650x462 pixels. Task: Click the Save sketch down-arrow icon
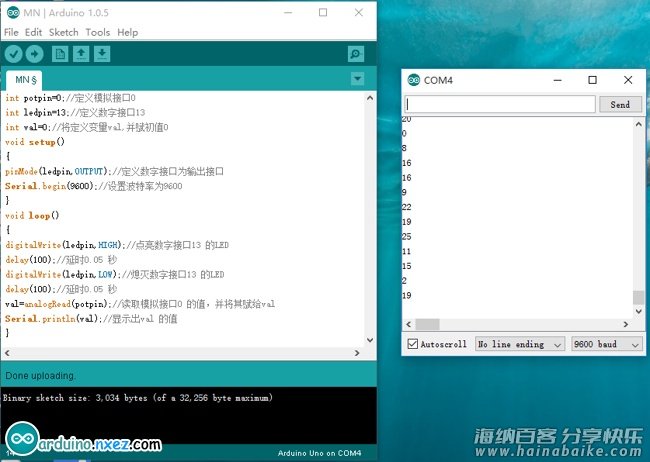tap(102, 54)
